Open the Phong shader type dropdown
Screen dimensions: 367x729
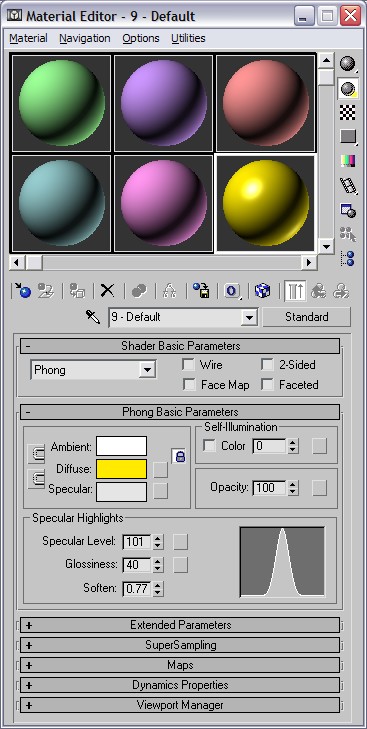click(93, 371)
